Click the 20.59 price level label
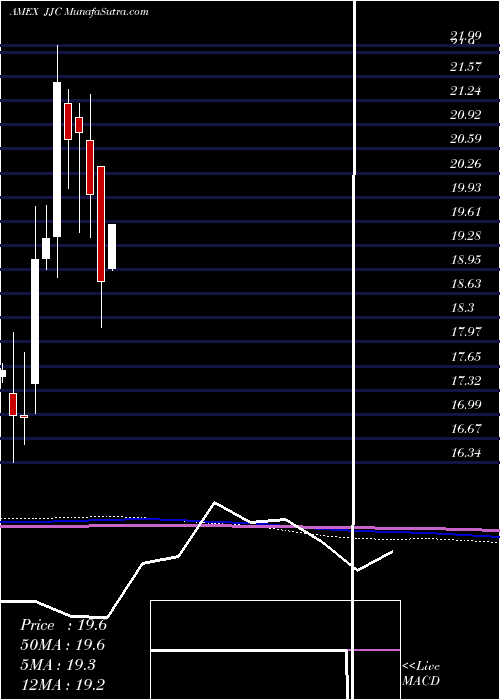 [x=466, y=140]
